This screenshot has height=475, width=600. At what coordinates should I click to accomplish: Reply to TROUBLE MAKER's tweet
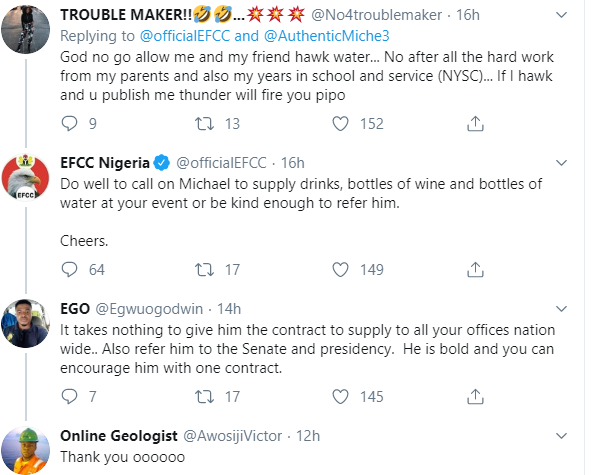point(70,124)
